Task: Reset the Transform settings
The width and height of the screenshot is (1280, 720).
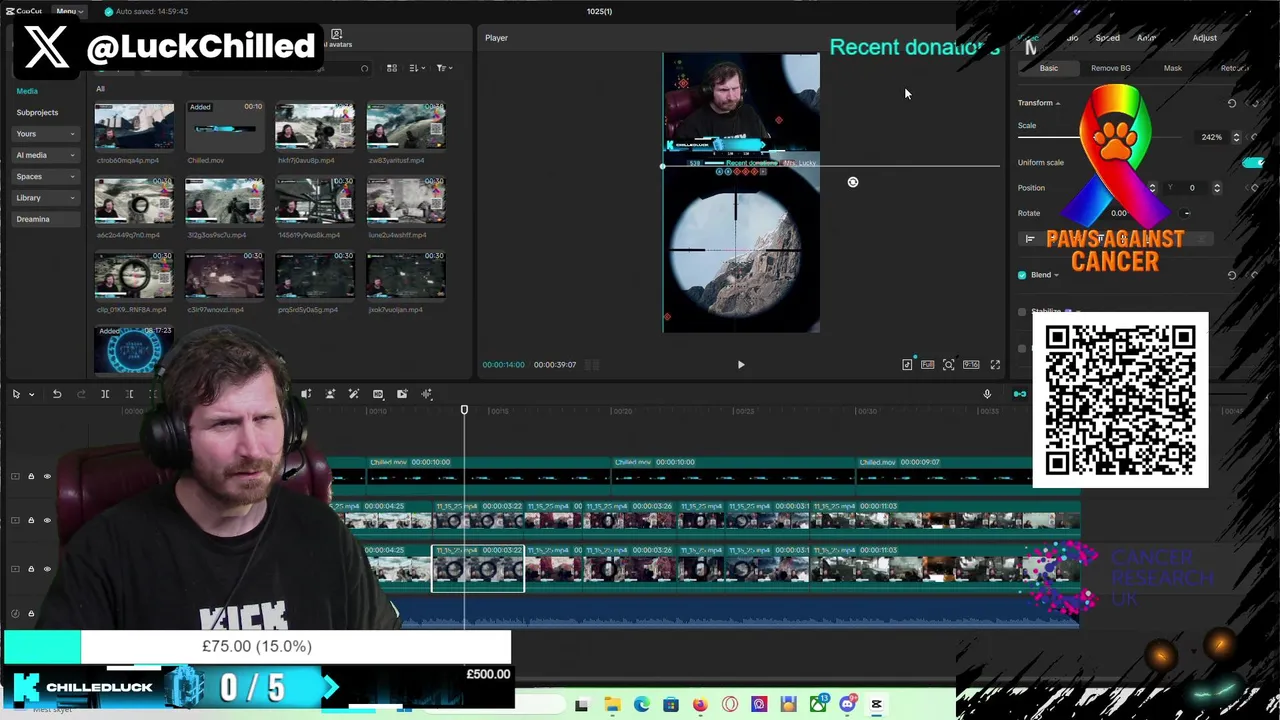Action: (x=1232, y=103)
